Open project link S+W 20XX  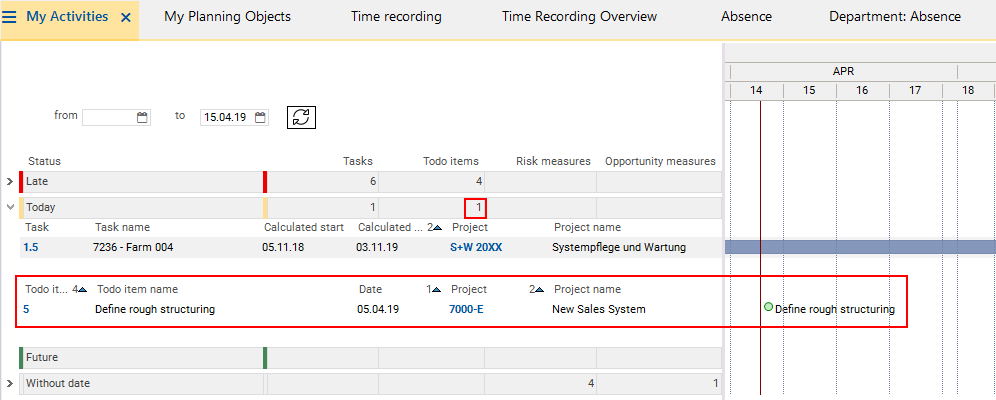[476, 248]
